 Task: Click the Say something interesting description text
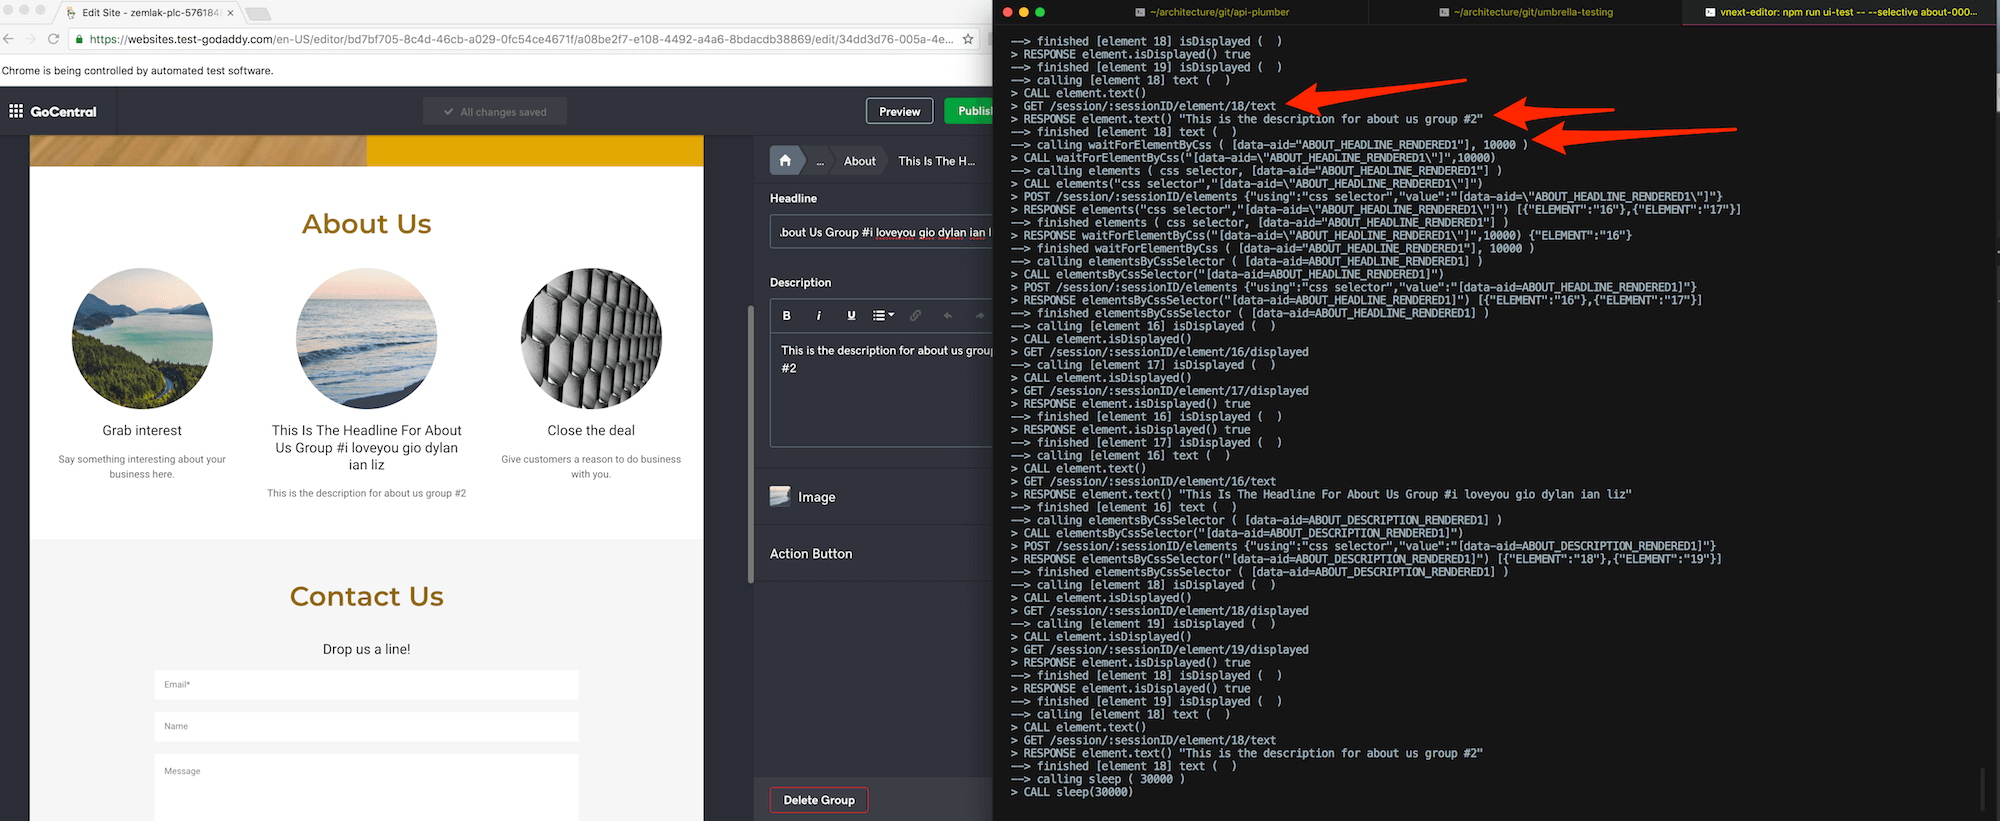coord(142,466)
